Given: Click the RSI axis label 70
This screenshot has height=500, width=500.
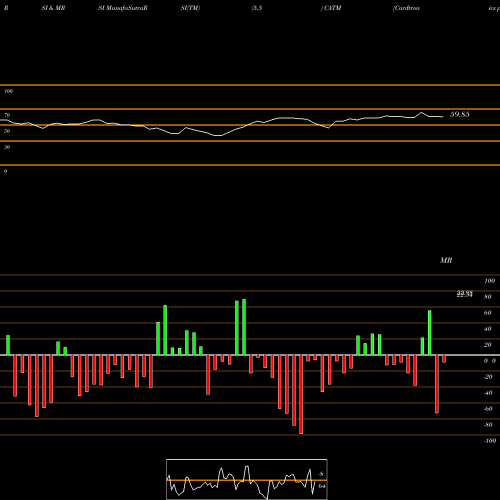Looking at the screenshot, I should (7, 115).
